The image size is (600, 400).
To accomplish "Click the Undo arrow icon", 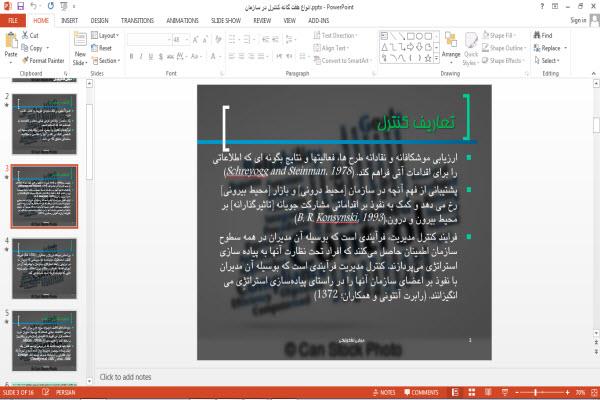I will click(33, 6).
